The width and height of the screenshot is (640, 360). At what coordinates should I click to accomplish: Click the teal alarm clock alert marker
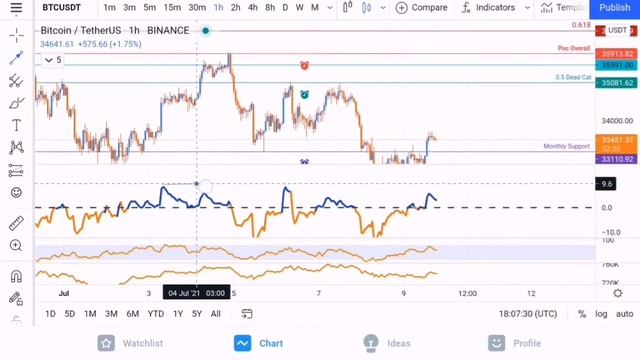tap(304, 95)
